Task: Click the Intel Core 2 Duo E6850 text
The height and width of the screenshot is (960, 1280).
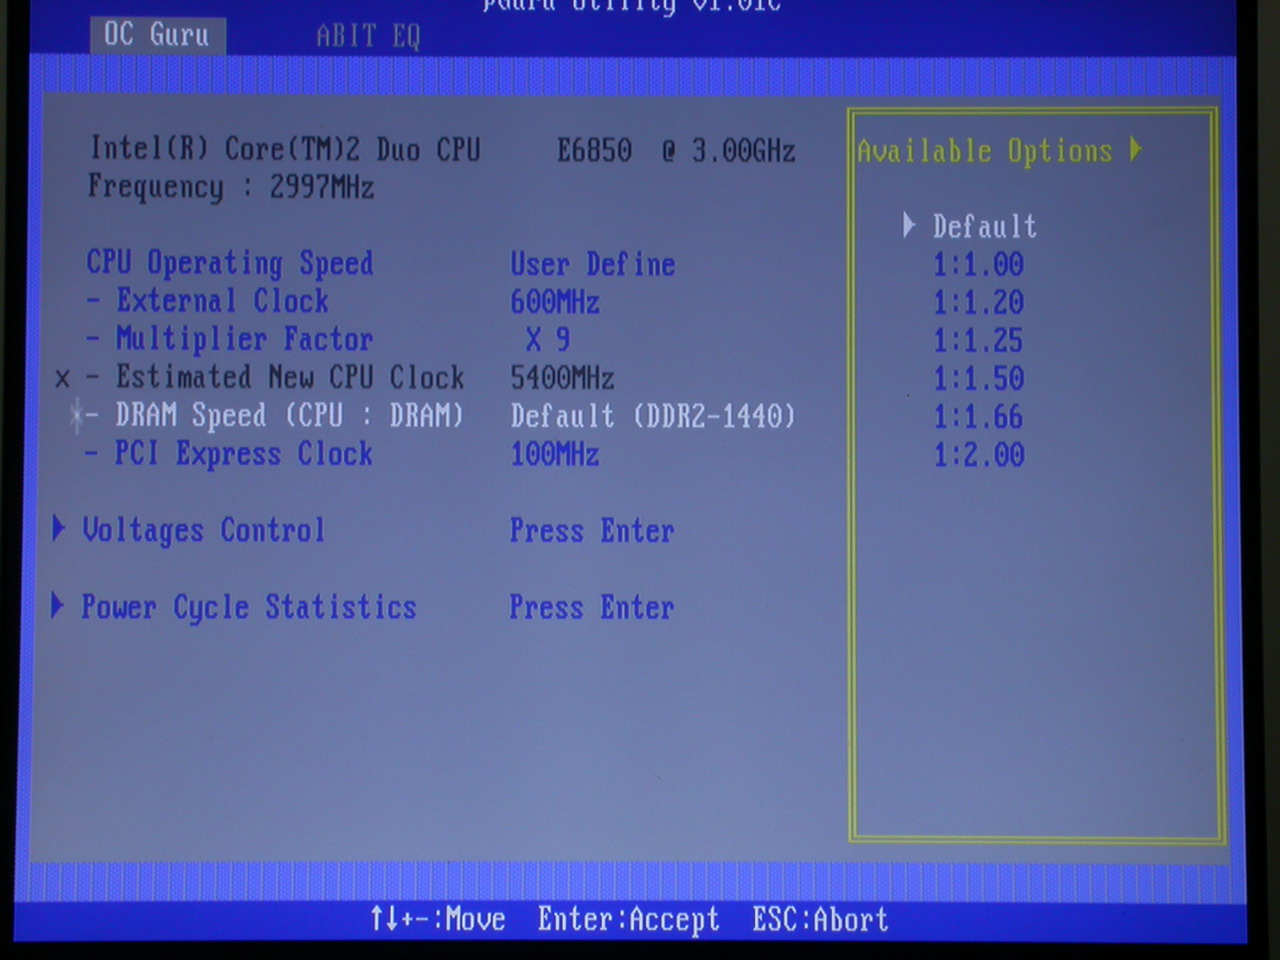Action: pyautogui.click(x=443, y=150)
